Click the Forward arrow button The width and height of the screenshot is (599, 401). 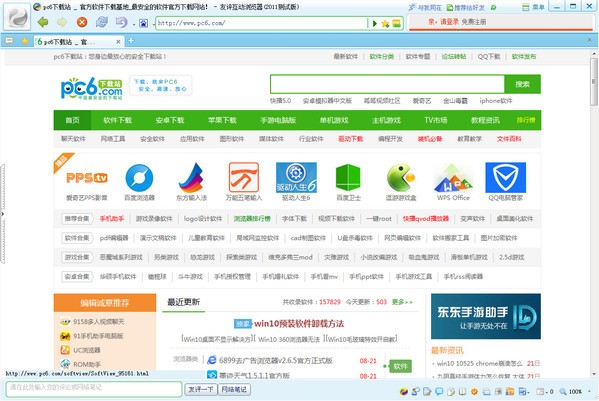click(x=62, y=23)
